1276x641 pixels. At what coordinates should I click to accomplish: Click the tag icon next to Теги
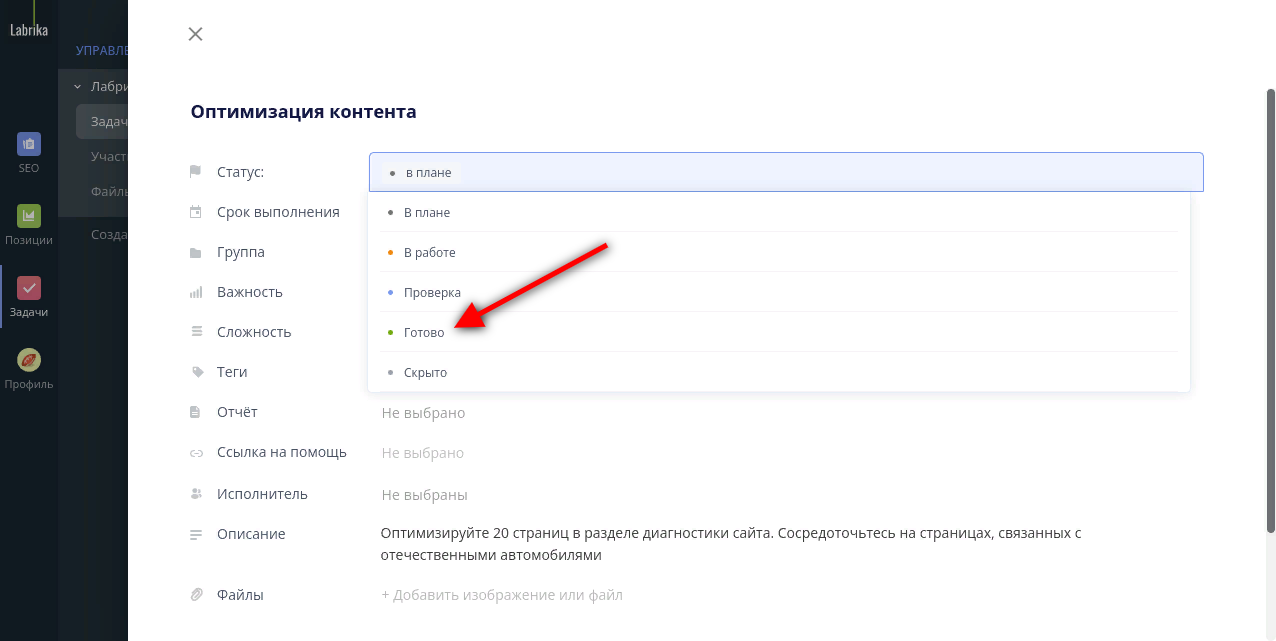(196, 372)
